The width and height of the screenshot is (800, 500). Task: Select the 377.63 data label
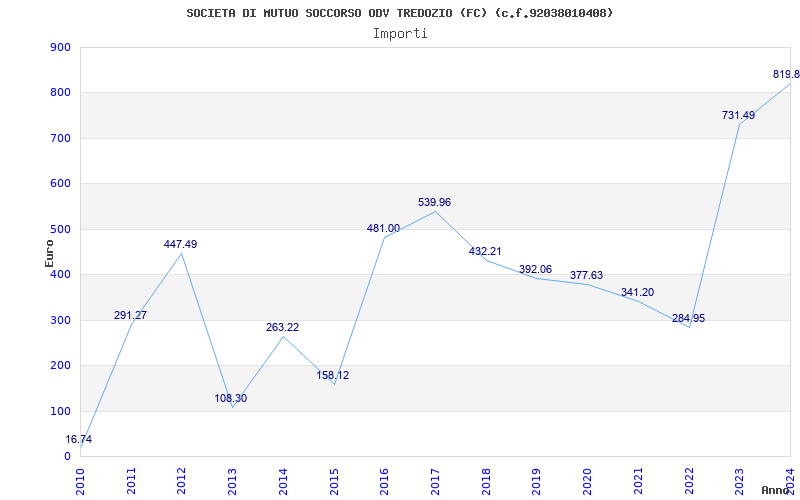coord(586,276)
